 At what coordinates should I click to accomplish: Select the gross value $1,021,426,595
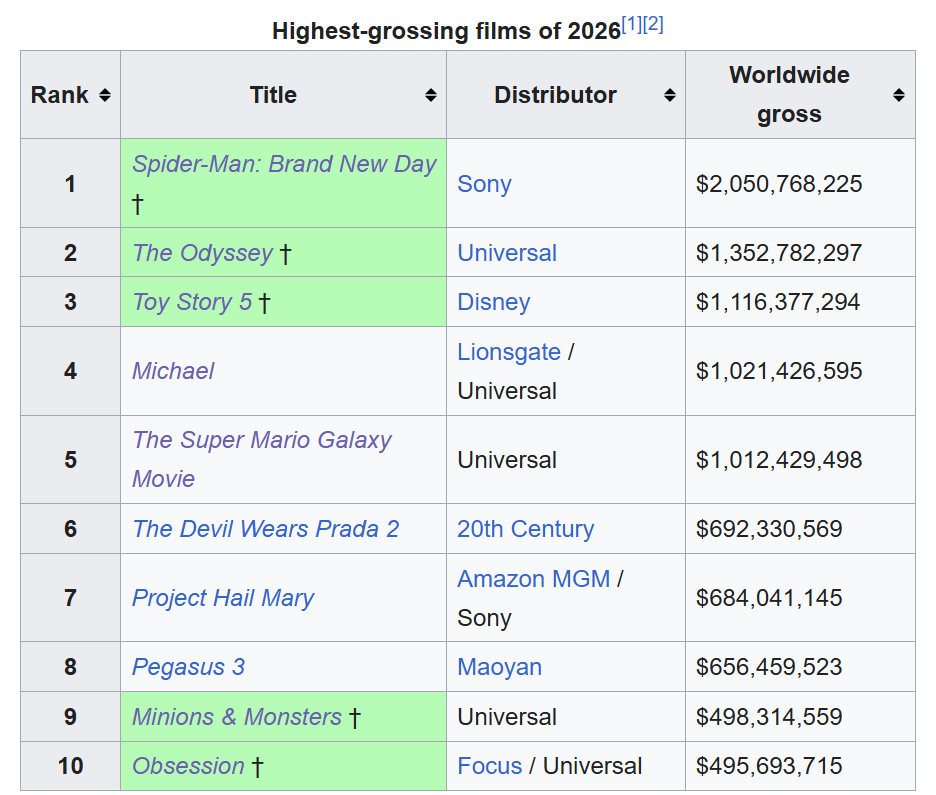coord(779,371)
